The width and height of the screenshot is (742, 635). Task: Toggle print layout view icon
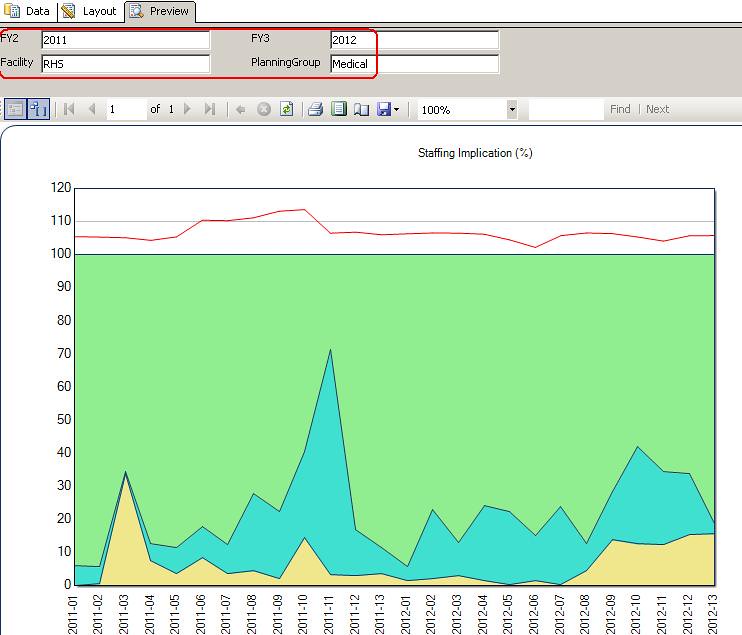click(x=339, y=109)
